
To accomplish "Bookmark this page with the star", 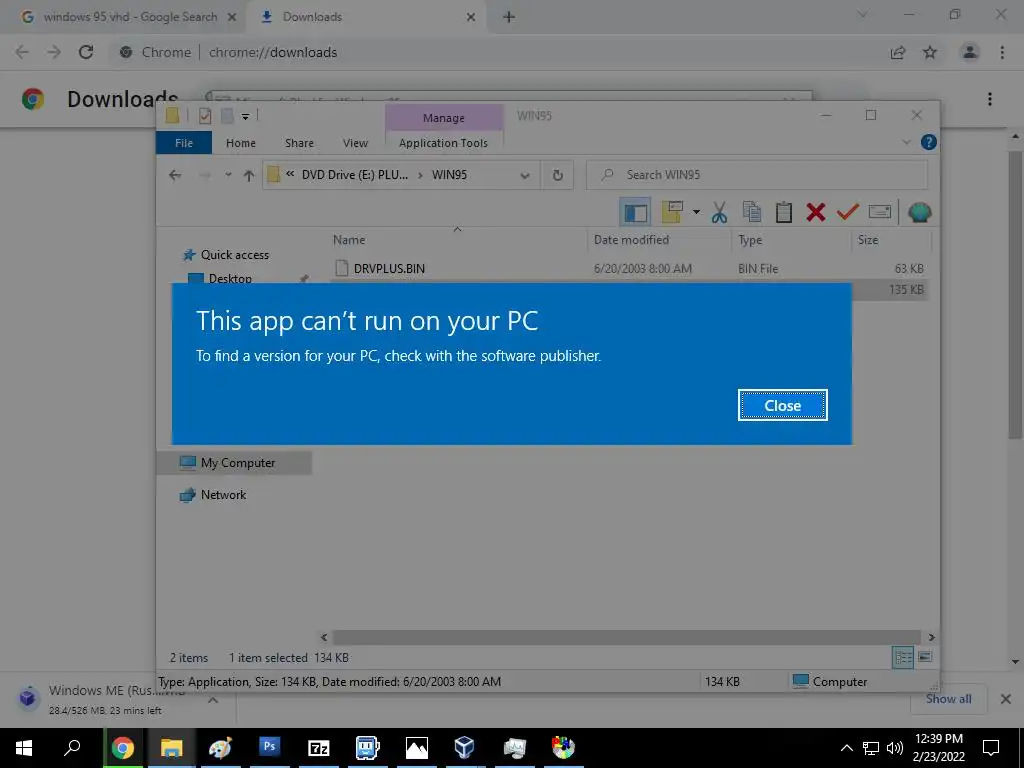I will [930, 52].
